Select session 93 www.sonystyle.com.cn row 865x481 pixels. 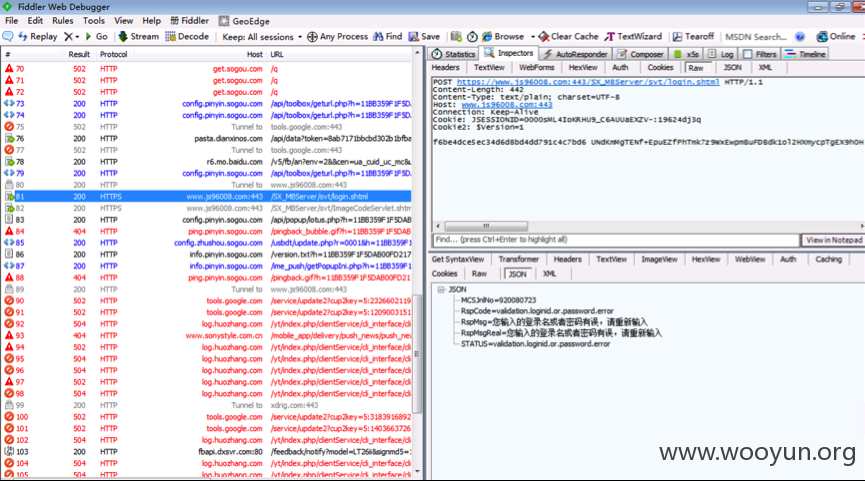click(207, 335)
